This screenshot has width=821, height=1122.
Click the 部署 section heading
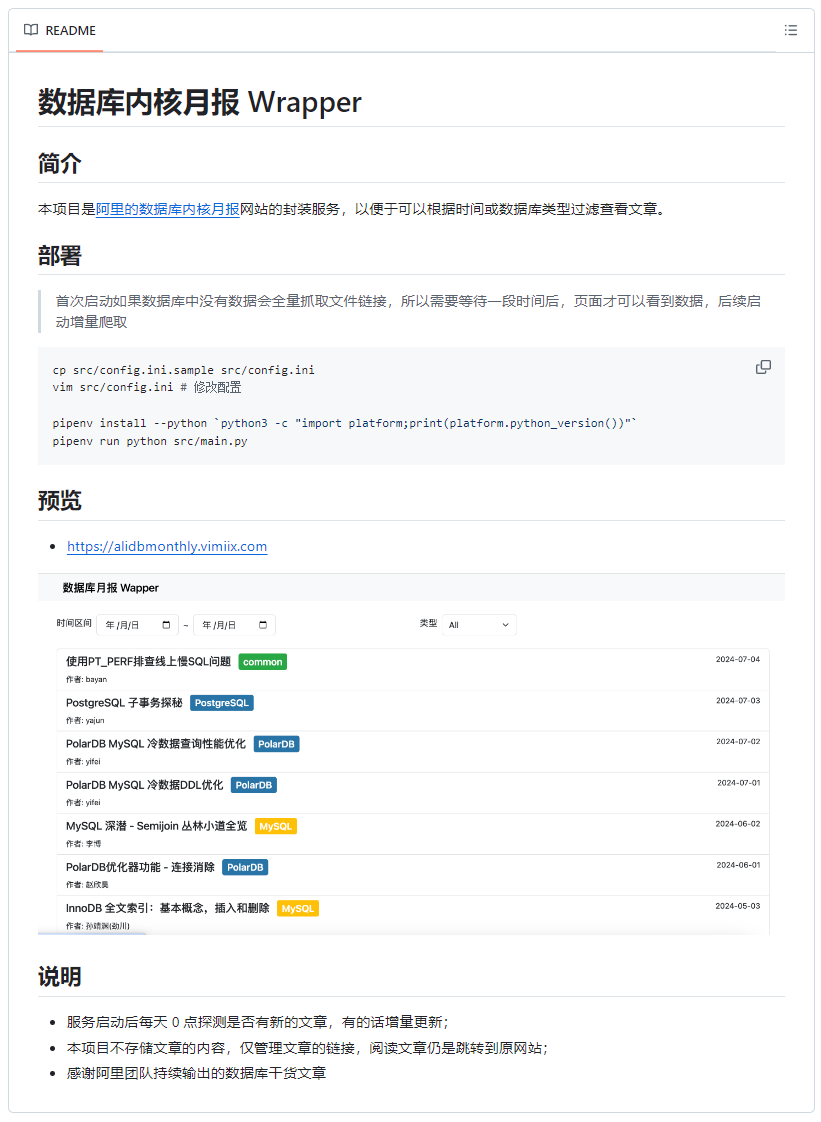click(x=59, y=255)
